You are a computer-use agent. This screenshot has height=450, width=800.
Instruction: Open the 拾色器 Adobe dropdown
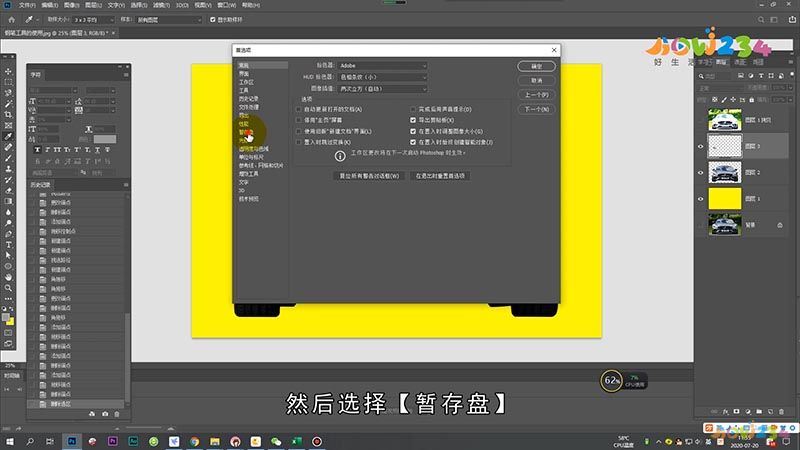(382, 65)
